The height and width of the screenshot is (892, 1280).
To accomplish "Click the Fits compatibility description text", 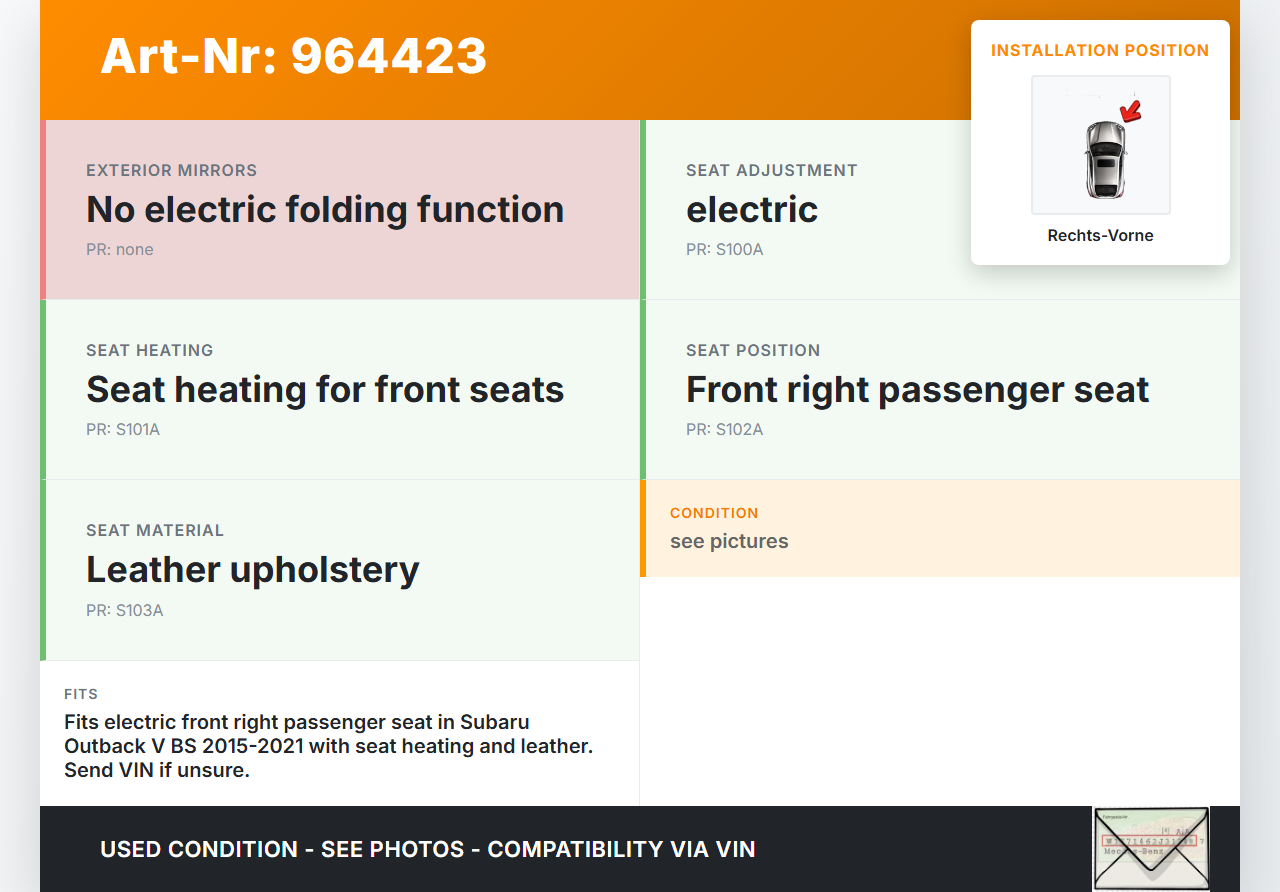I will [x=328, y=746].
